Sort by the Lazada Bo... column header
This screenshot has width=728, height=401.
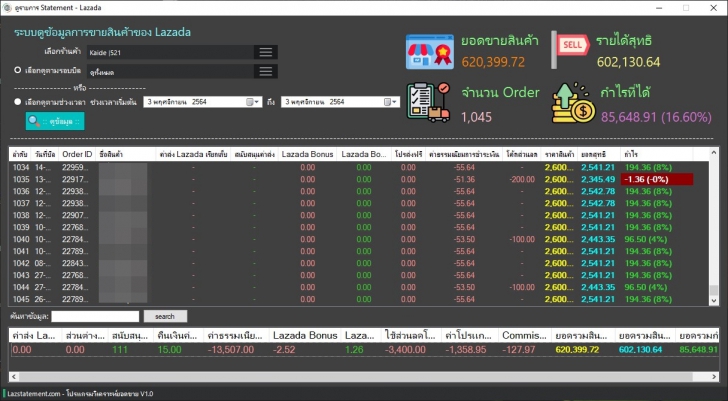point(364,154)
